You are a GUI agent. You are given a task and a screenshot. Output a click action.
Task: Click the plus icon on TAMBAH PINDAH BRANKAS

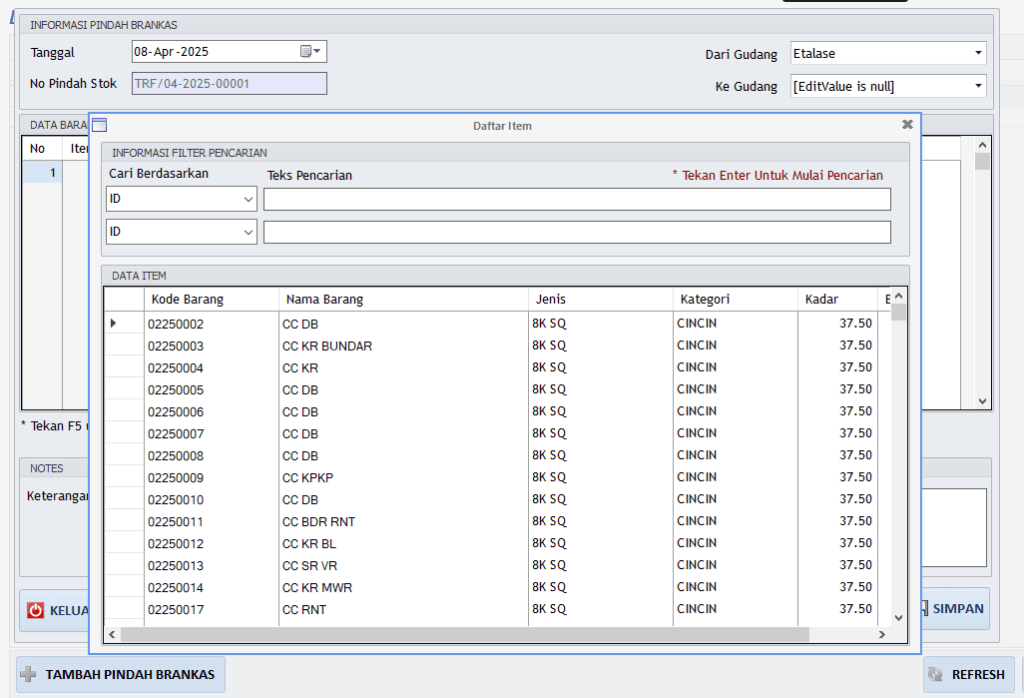28,674
